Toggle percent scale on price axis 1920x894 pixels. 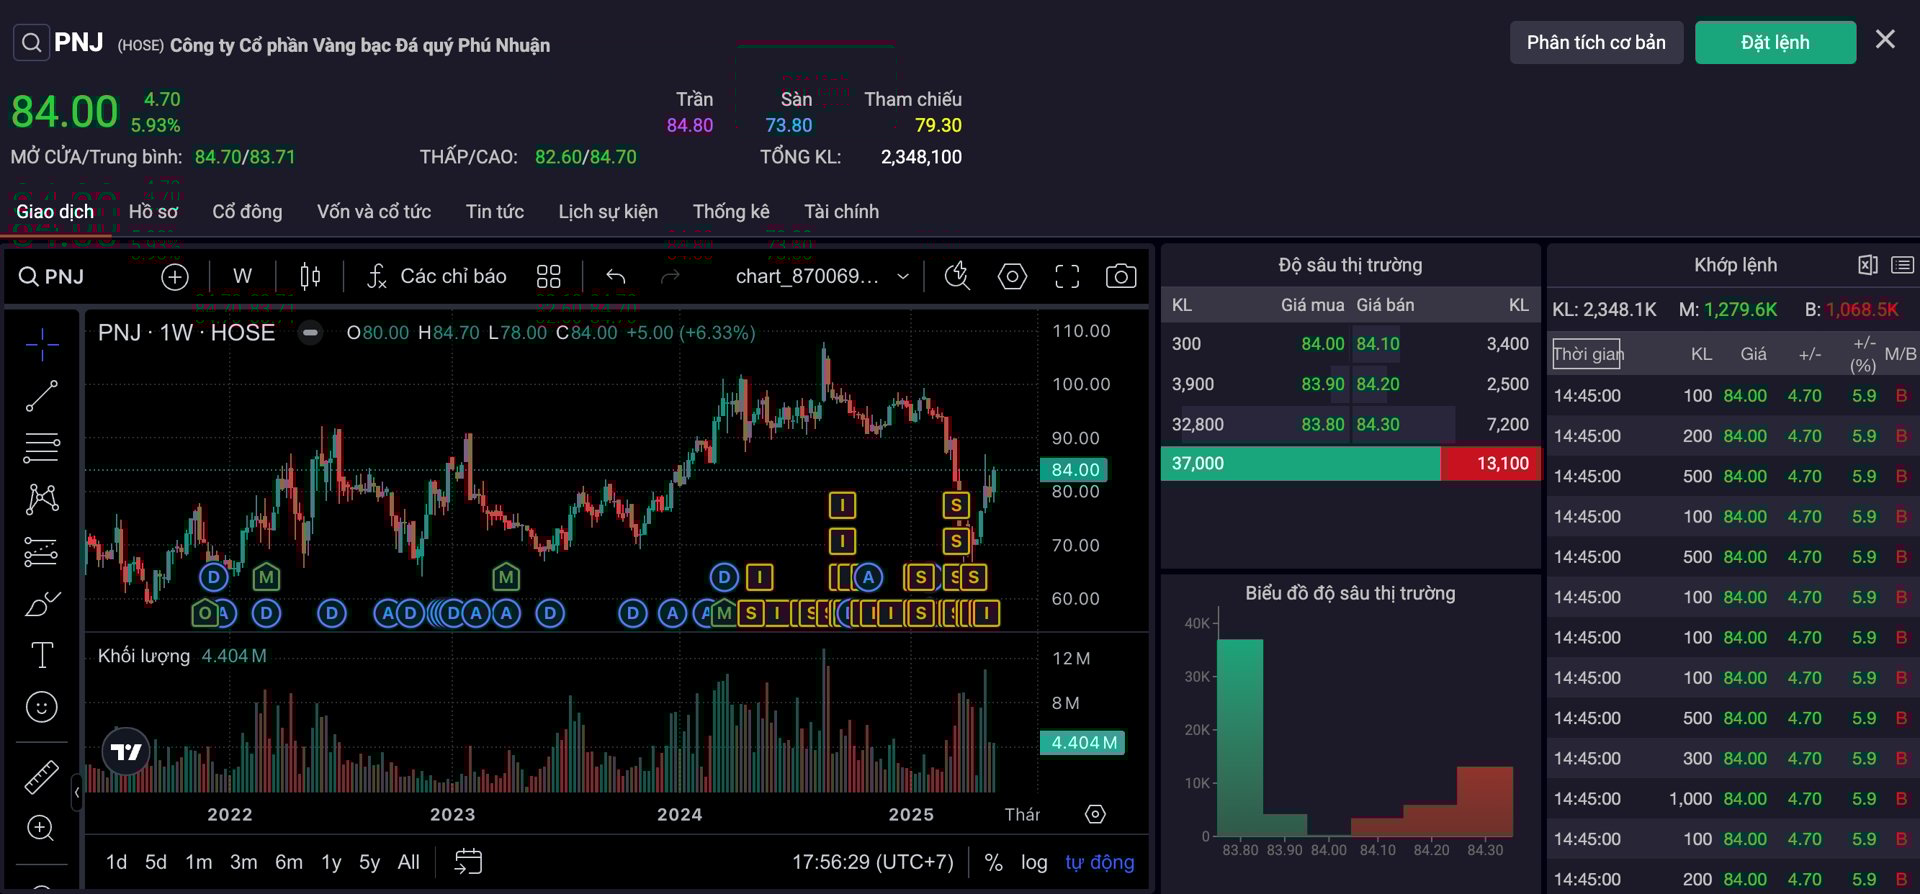pos(993,862)
